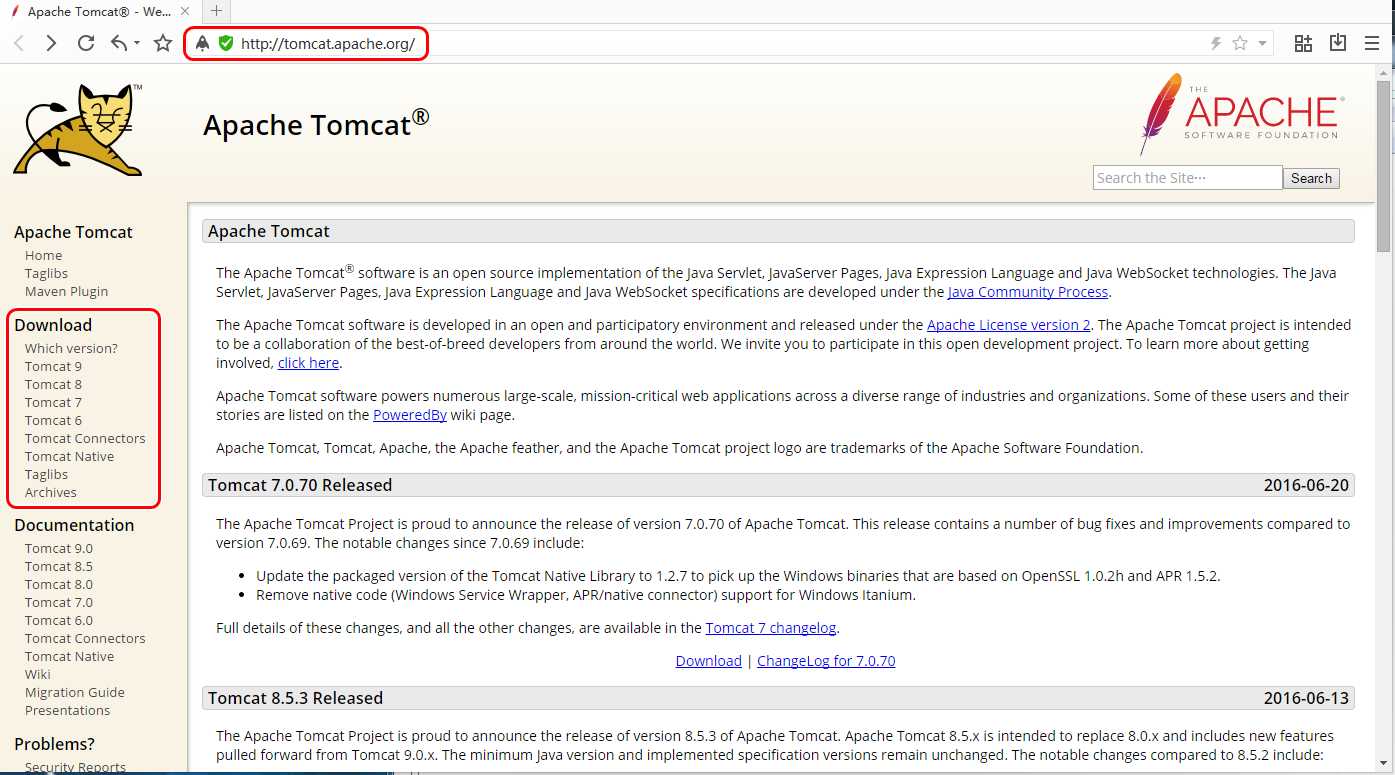
Task: Click the green security shield icon
Action: (x=226, y=44)
